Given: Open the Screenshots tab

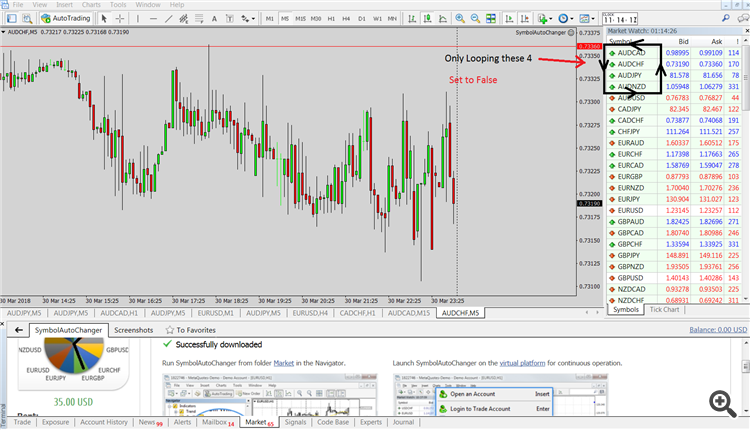Looking at the screenshot, I should point(133,330).
